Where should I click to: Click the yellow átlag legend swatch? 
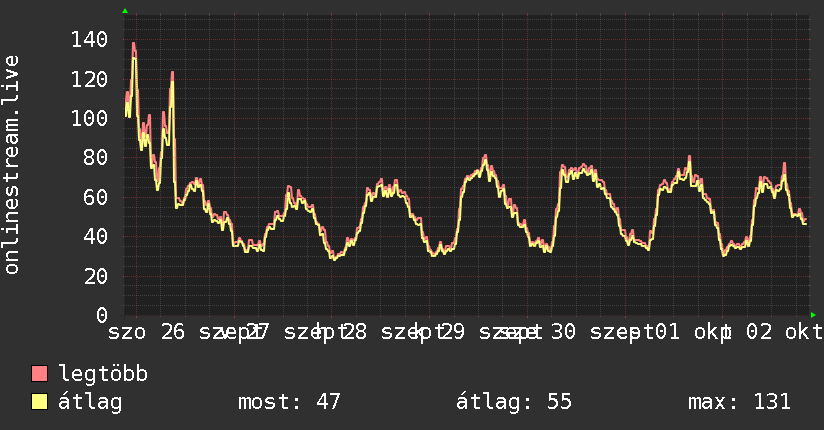coord(39,402)
